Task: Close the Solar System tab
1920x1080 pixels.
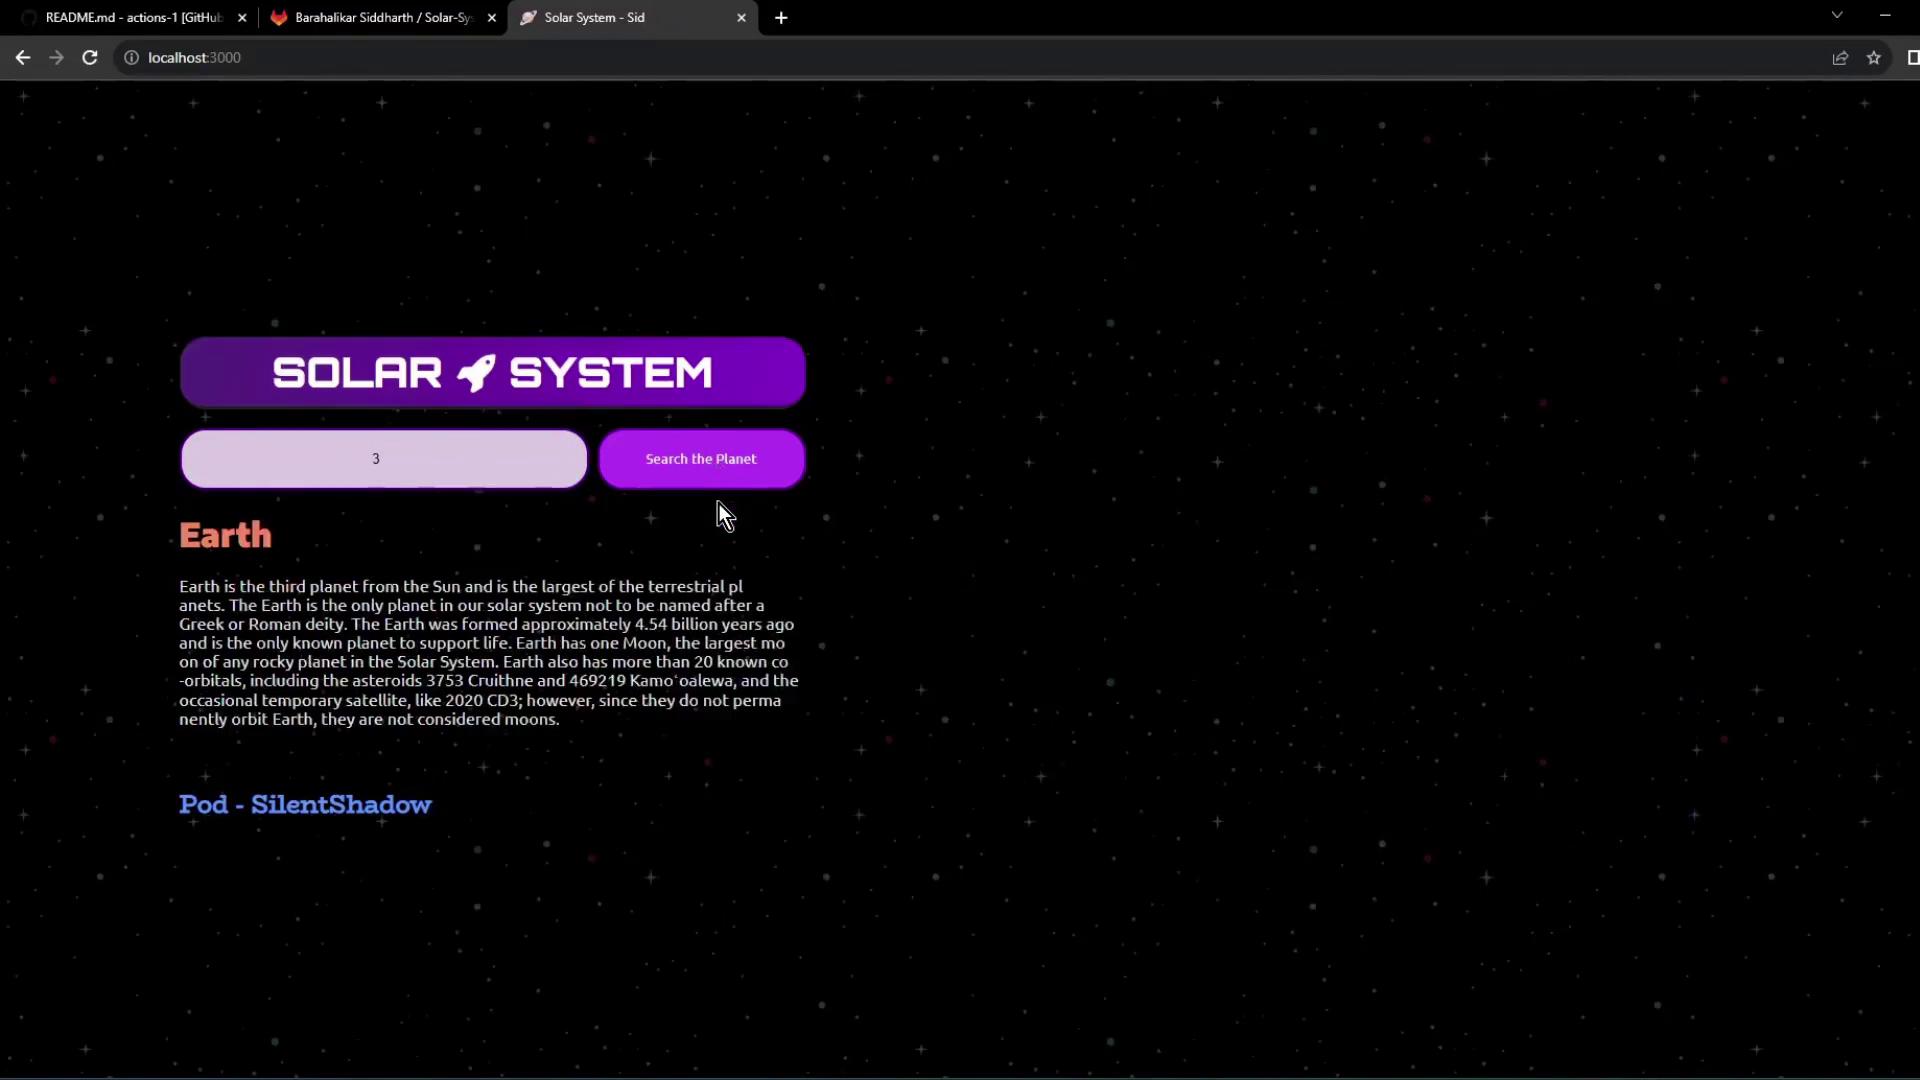Action: pos(741,18)
